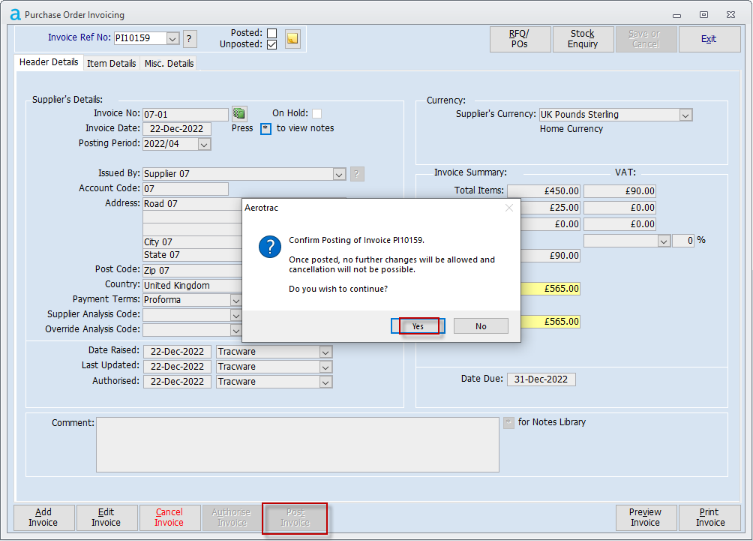Click the question mark beside Invoice Ref No
Viewport: 753px width, 541px height.
[x=189, y=38]
